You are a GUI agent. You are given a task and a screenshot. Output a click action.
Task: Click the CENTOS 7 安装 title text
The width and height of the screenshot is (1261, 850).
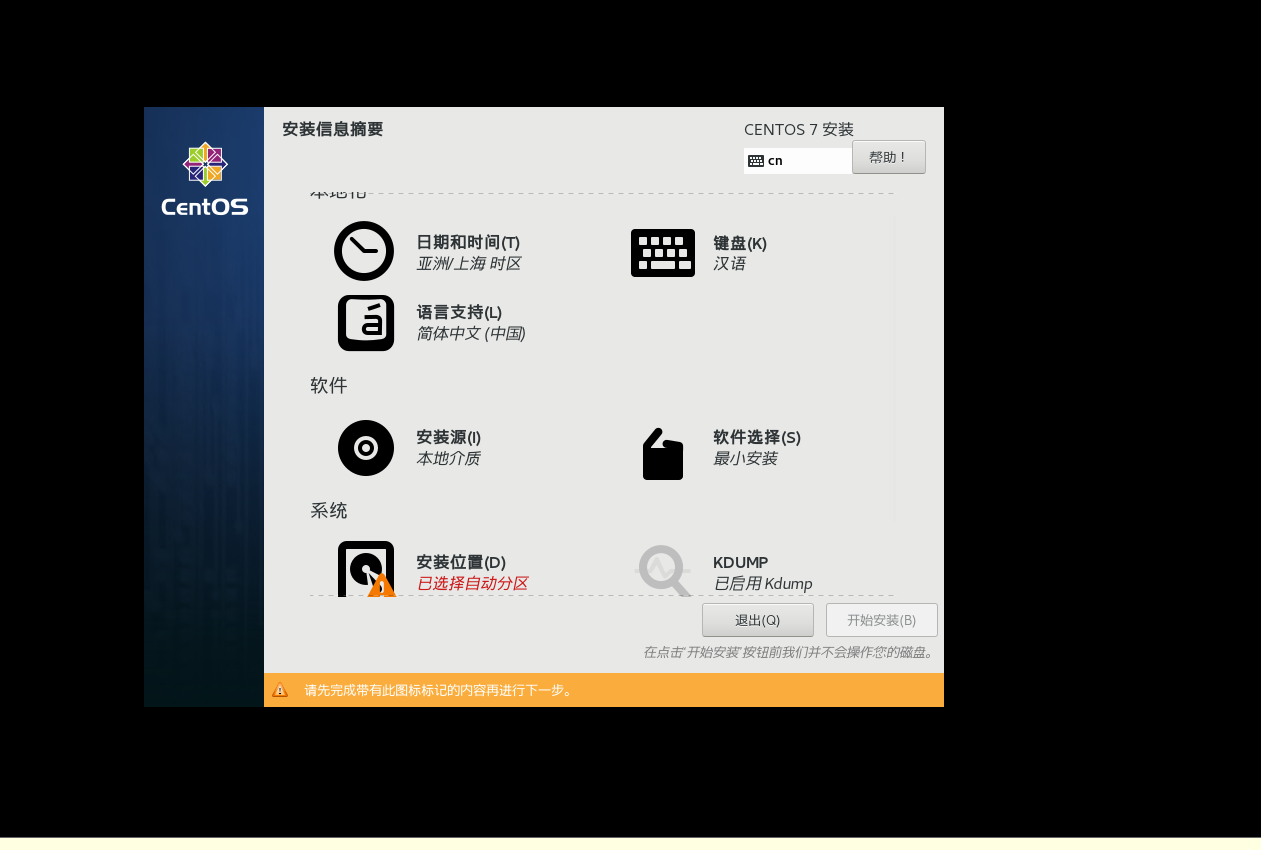[799, 129]
